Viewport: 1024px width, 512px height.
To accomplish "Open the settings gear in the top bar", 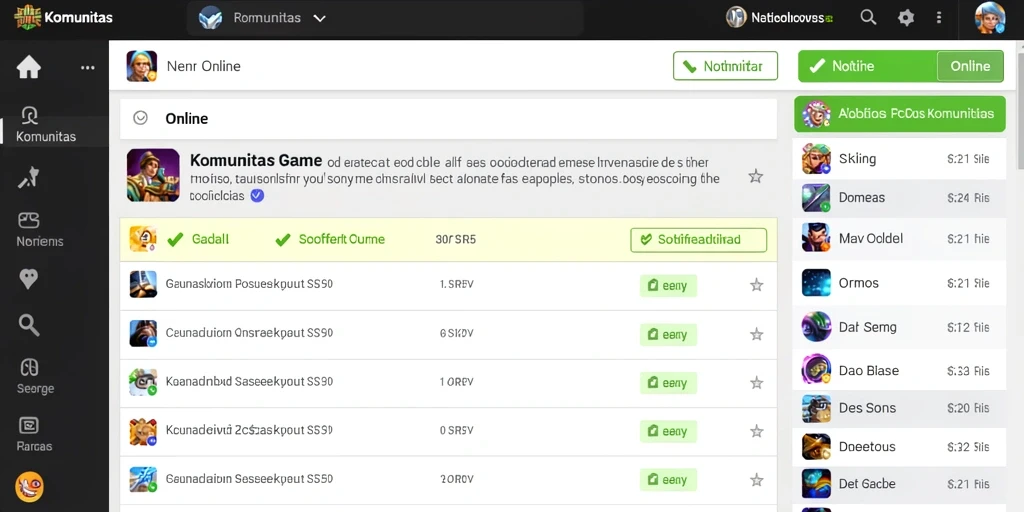I will click(906, 18).
